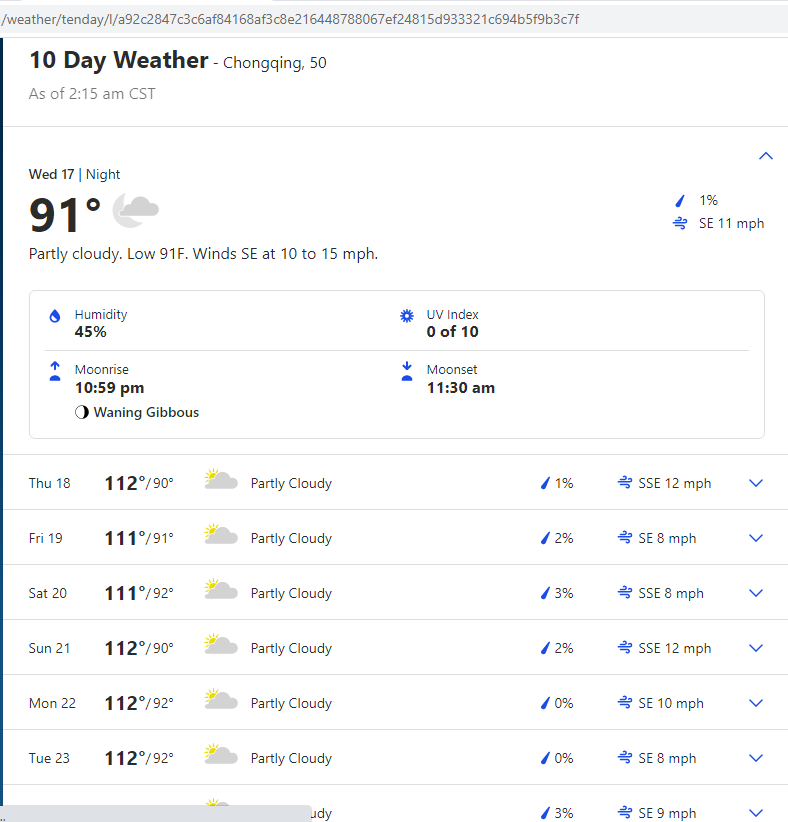
Task: Click the Waning Gibbous moon phase icon
Action: point(82,412)
